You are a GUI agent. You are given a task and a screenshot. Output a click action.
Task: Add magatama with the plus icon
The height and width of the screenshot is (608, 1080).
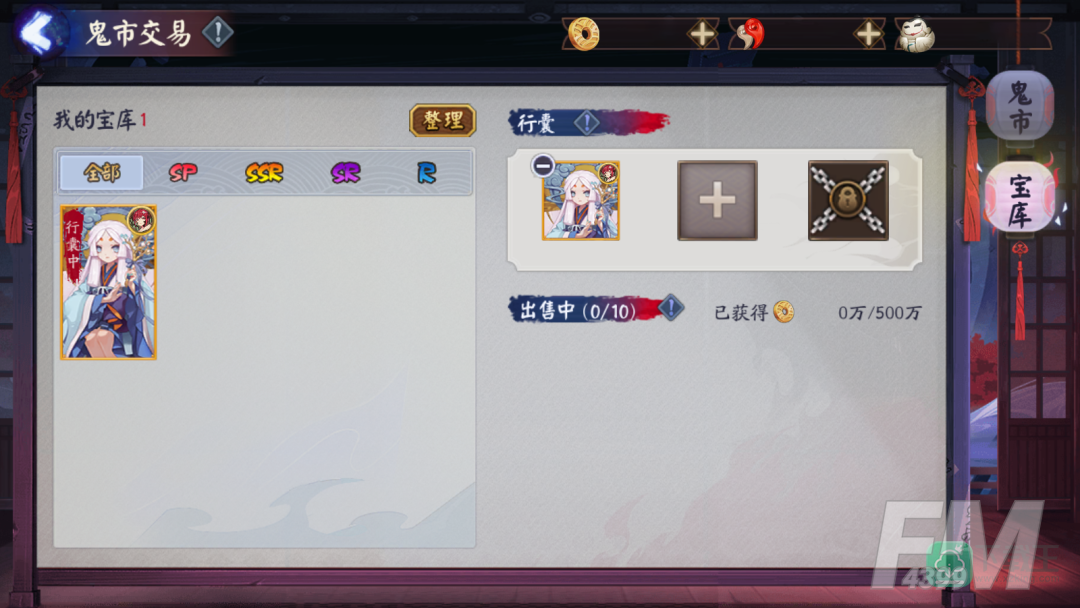(x=869, y=34)
